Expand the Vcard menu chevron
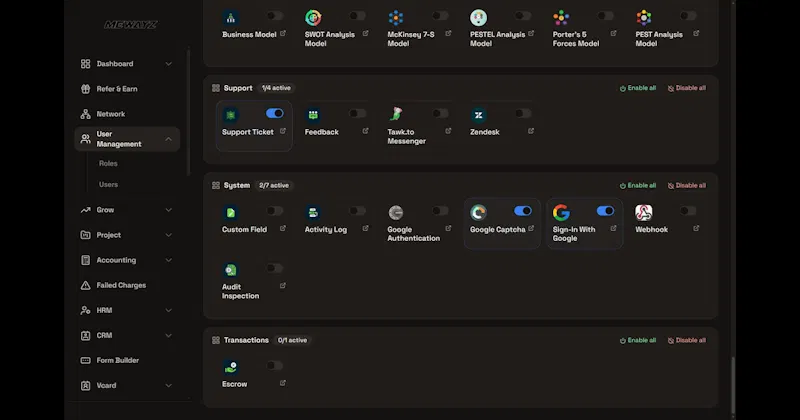Screen dimensions: 800x420 coord(168,385)
